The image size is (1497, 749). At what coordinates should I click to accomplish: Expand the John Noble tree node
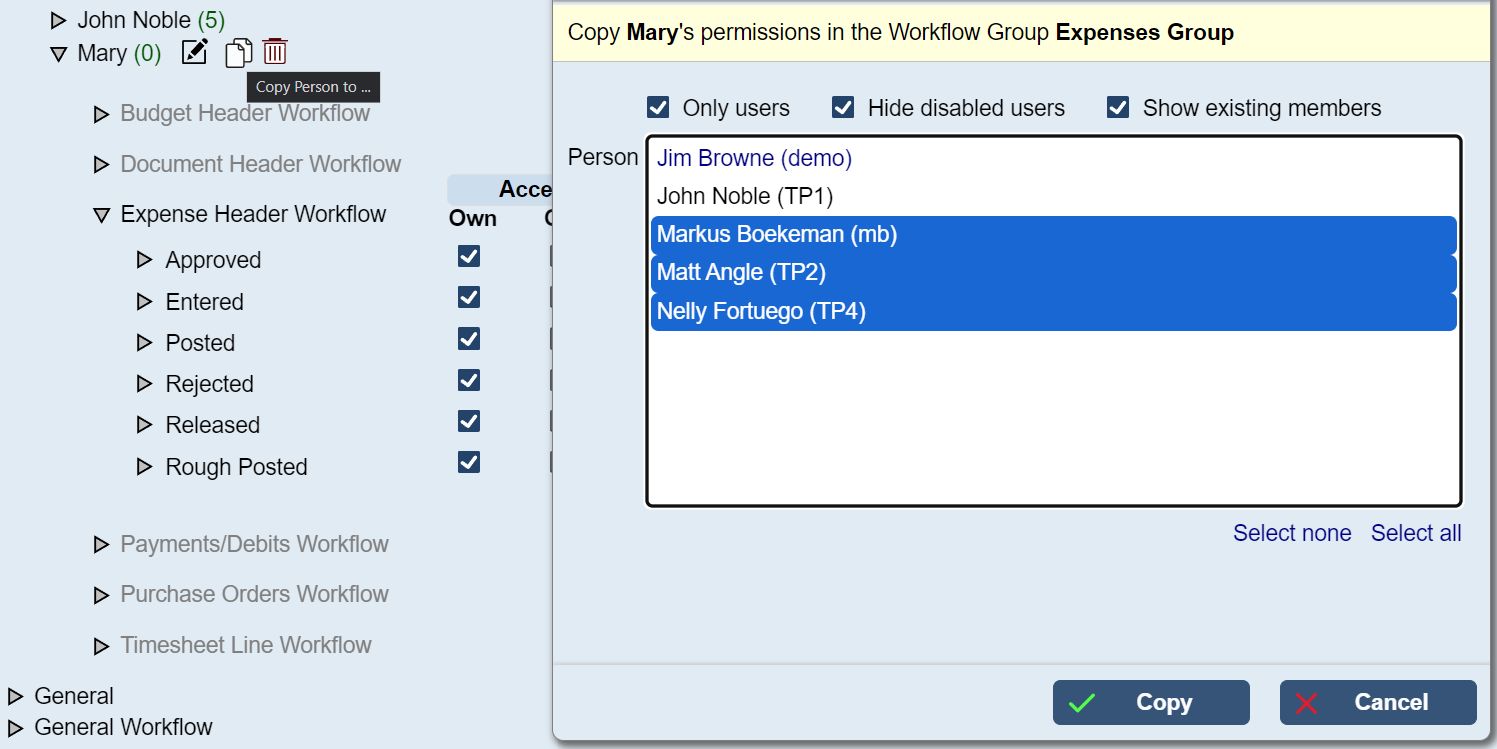(x=58, y=20)
